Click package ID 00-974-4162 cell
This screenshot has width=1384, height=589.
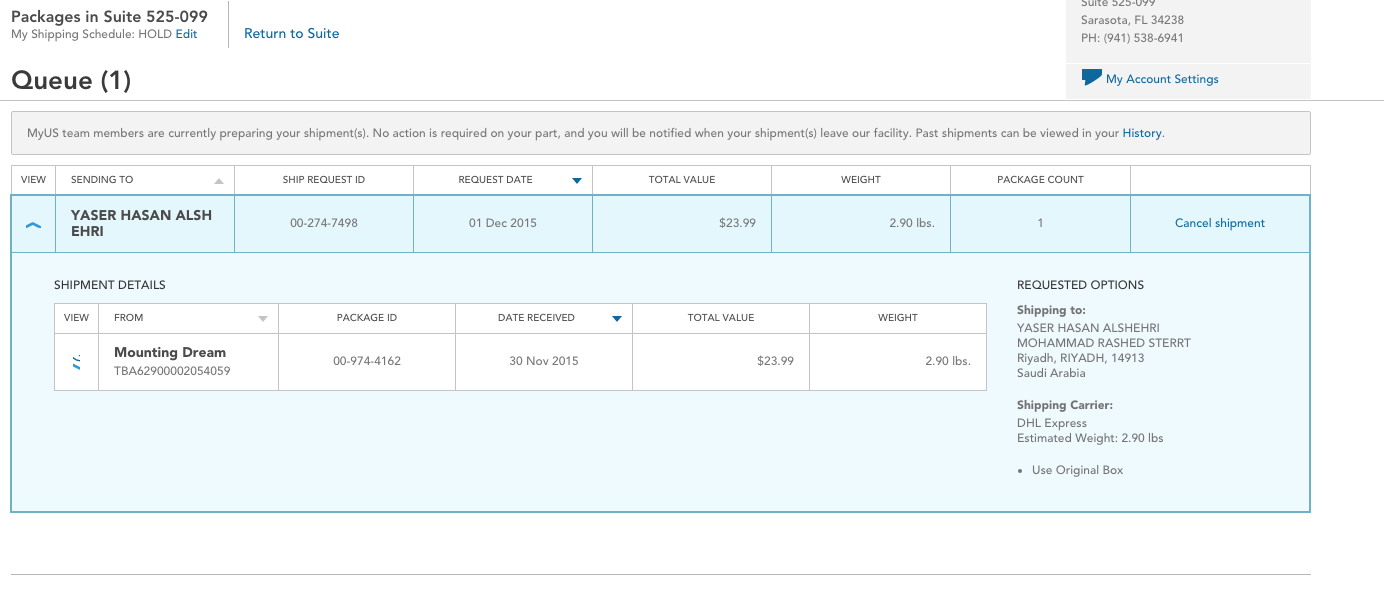tap(367, 361)
